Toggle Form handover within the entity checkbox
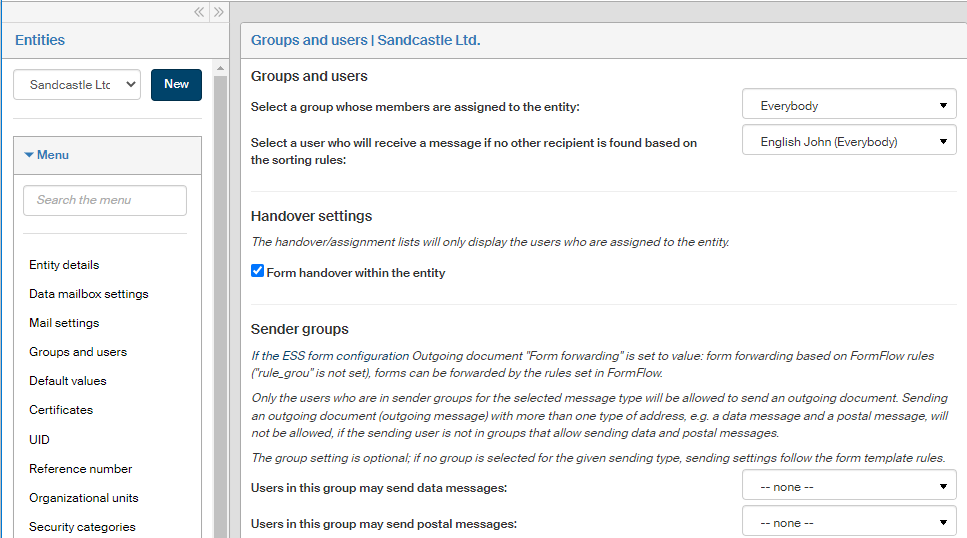This screenshot has height=538, width=967. pos(258,272)
